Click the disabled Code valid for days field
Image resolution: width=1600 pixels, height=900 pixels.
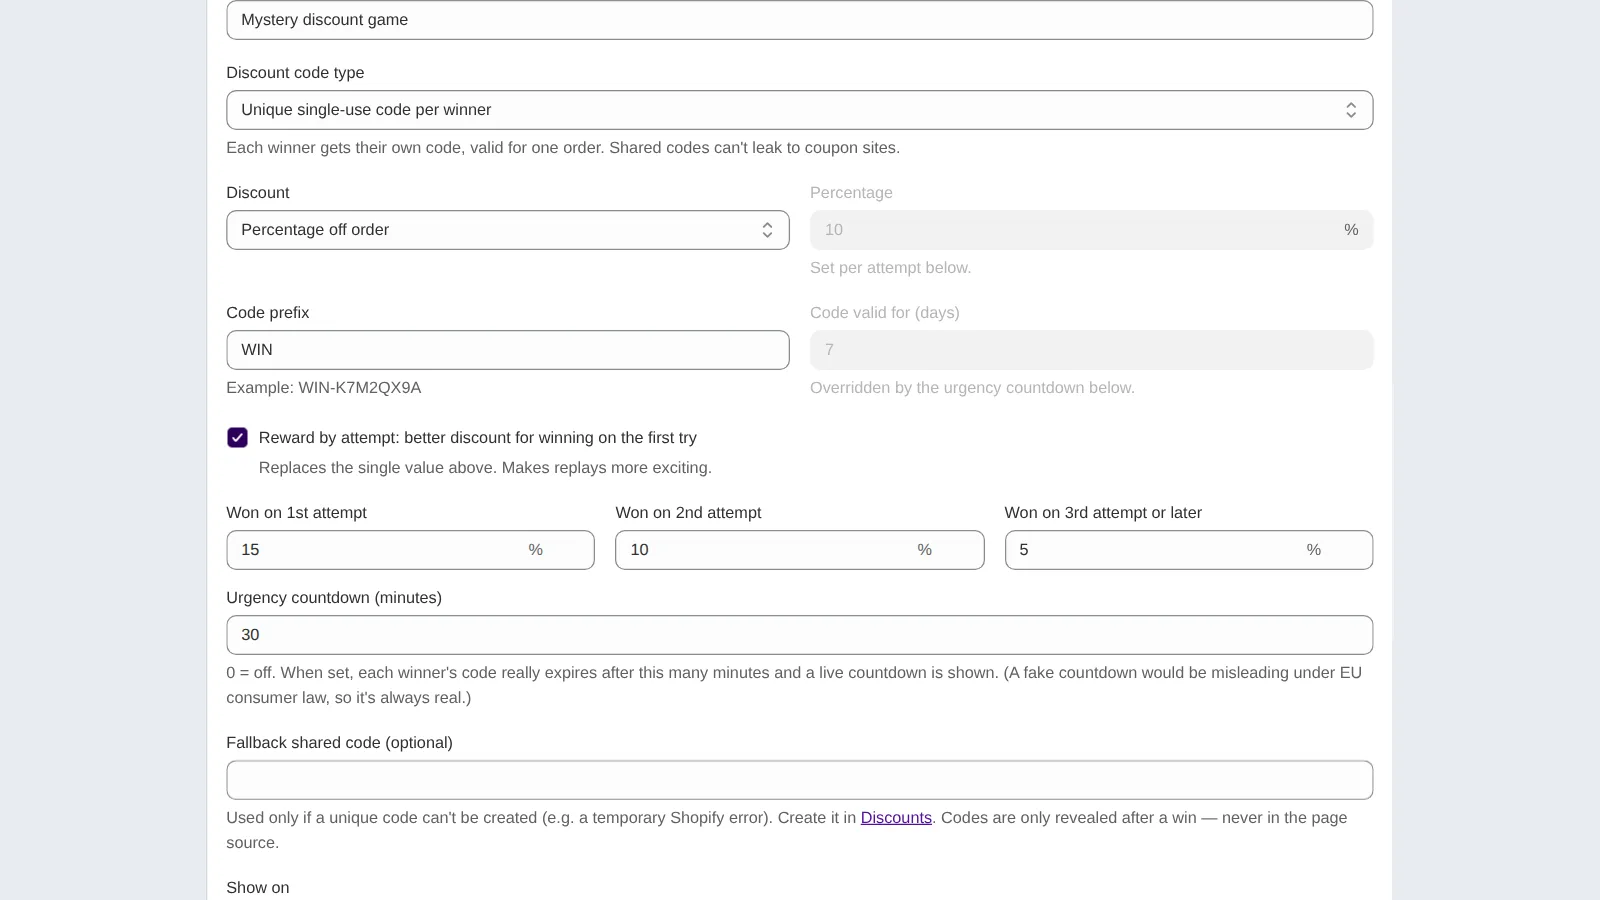[x=1091, y=350]
